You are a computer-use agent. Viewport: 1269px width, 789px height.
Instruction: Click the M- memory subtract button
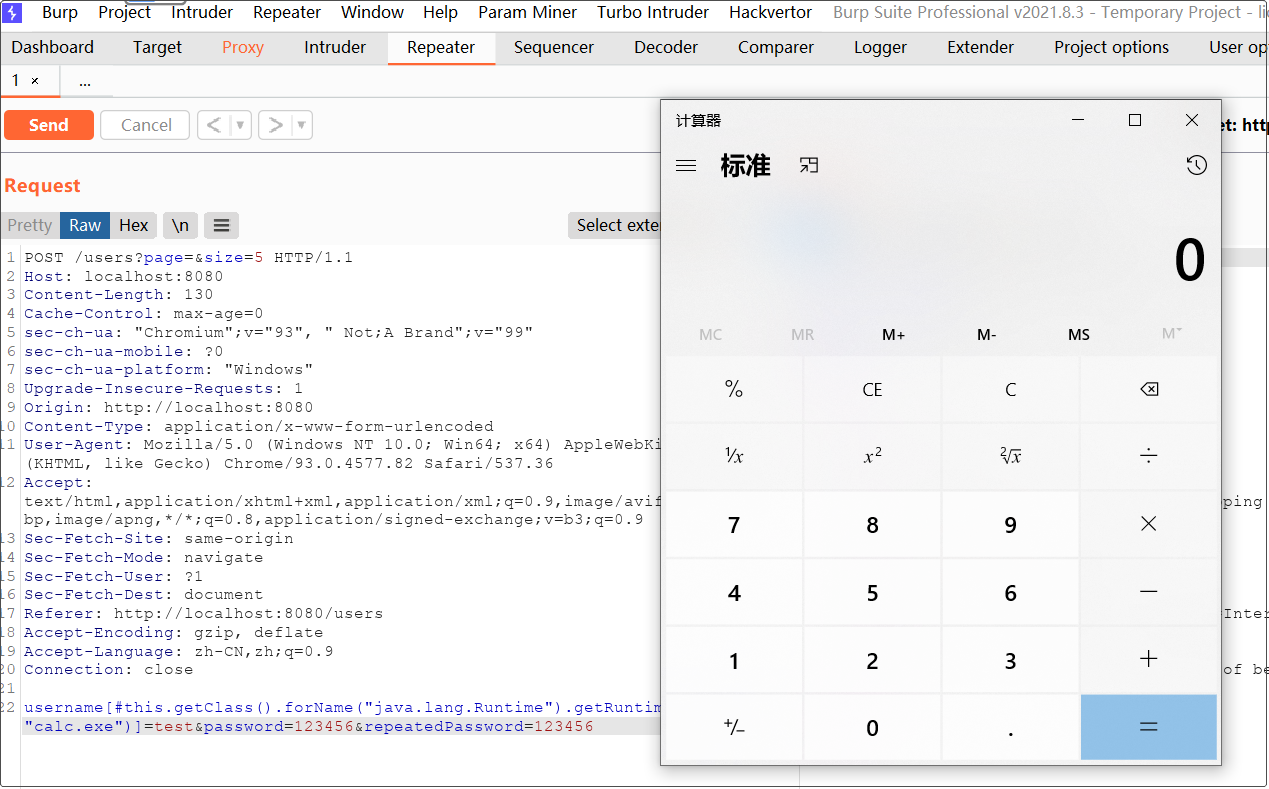(986, 335)
